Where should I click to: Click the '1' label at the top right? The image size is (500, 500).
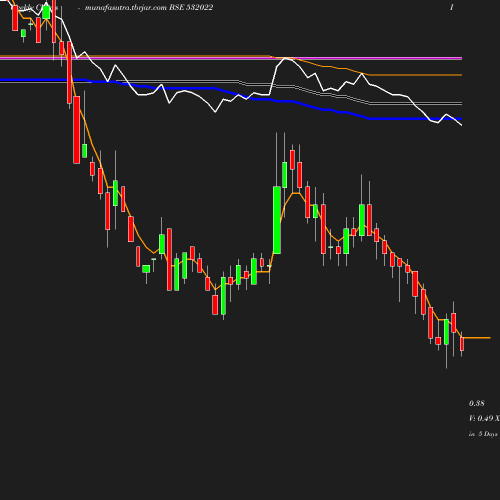(452, 7)
